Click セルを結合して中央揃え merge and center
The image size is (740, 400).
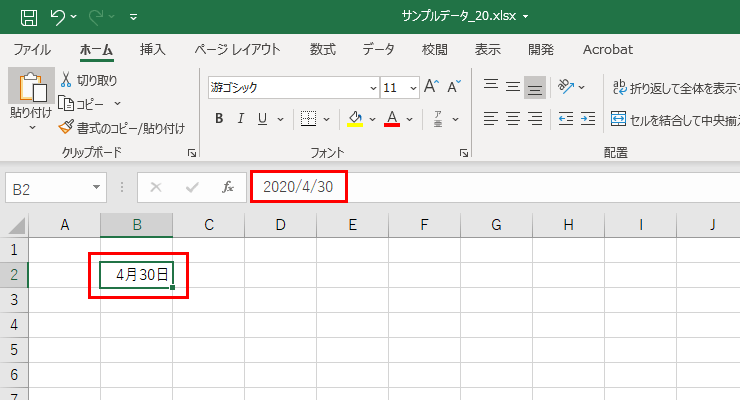[675, 120]
